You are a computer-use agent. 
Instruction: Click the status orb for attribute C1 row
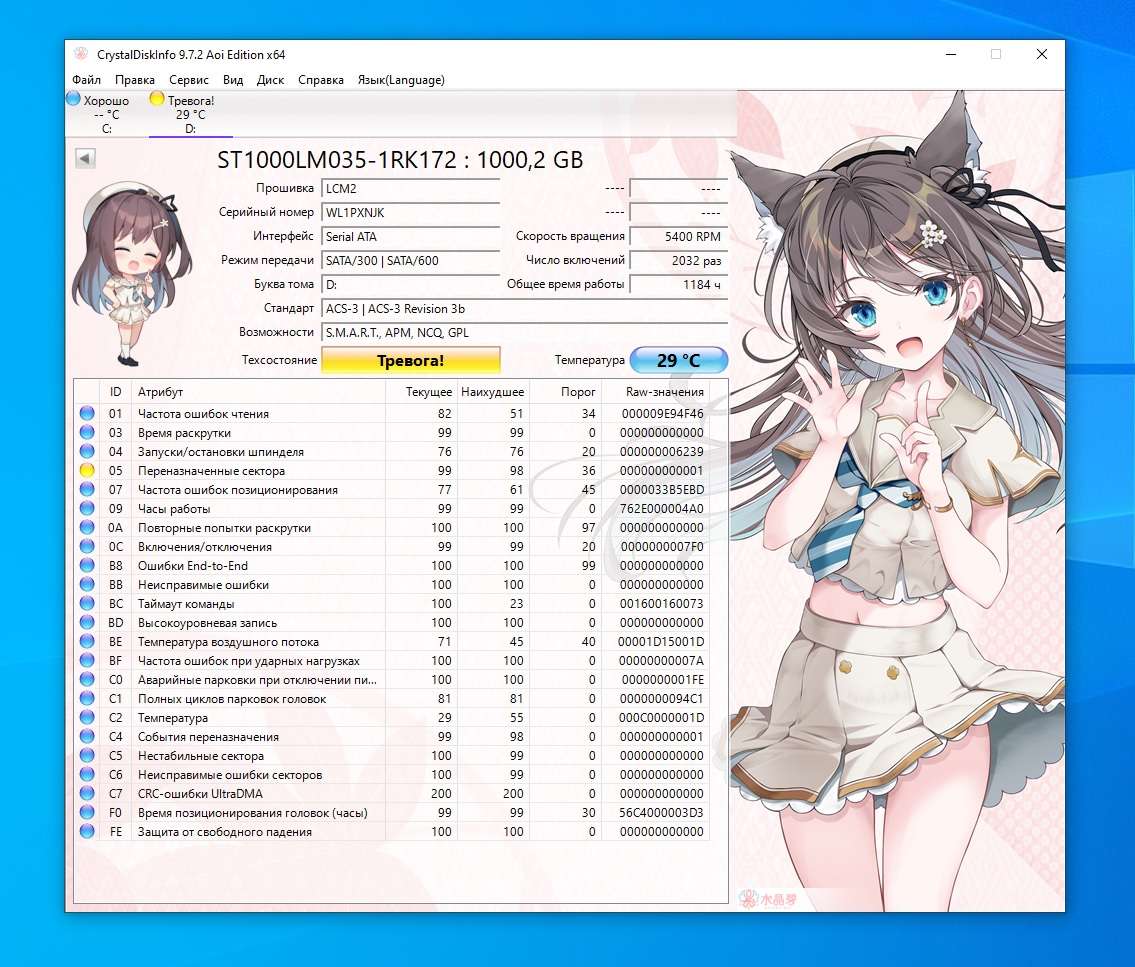tap(87, 698)
